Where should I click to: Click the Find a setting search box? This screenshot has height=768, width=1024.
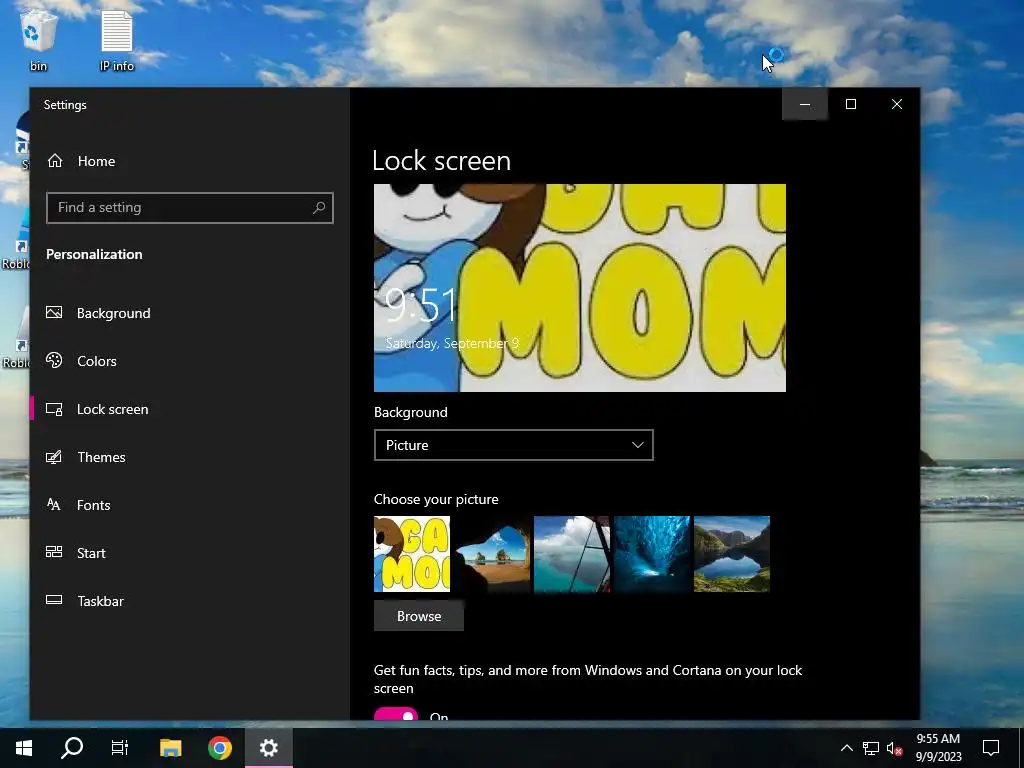189,208
